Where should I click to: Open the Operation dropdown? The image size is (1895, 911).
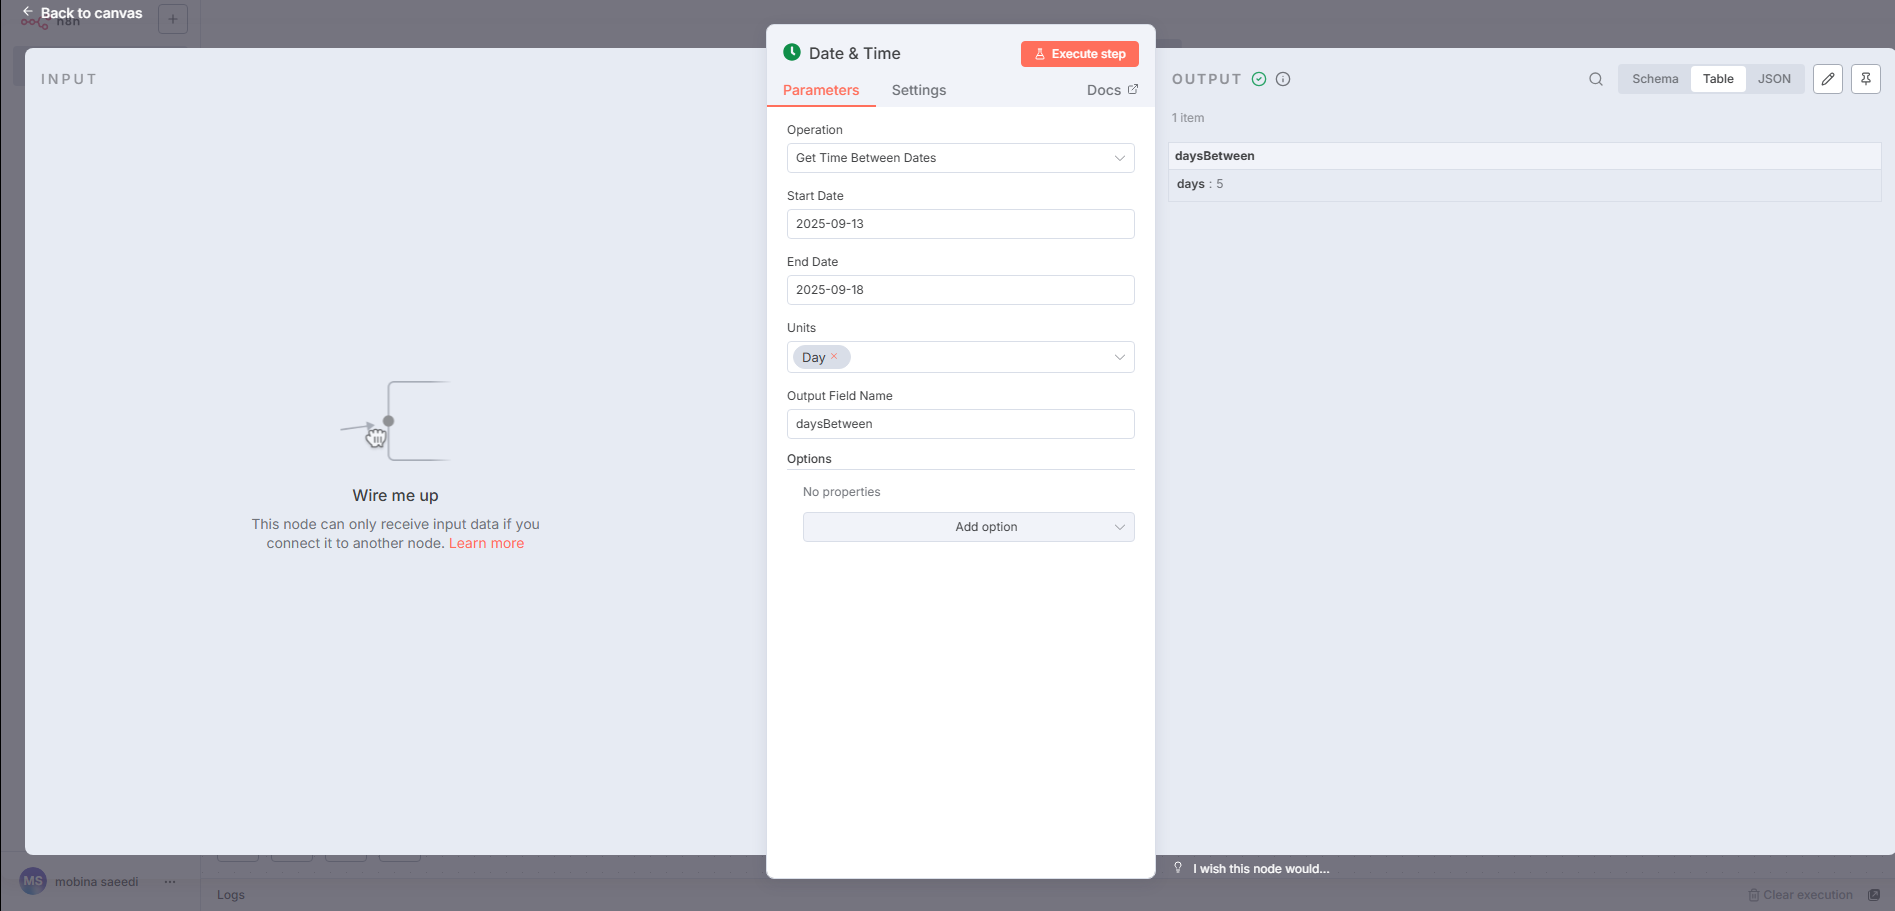960,158
